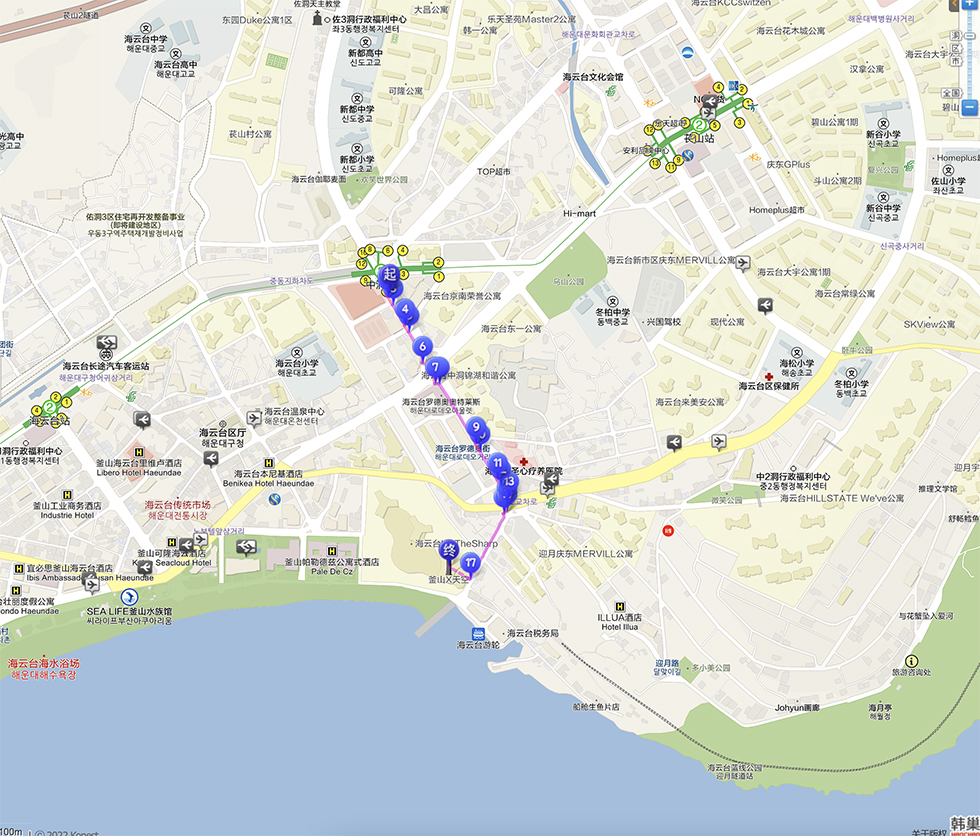Click exit 3 marker at 萇山站
Image resolution: width=980 pixels, height=836 pixels.
tap(739, 122)
